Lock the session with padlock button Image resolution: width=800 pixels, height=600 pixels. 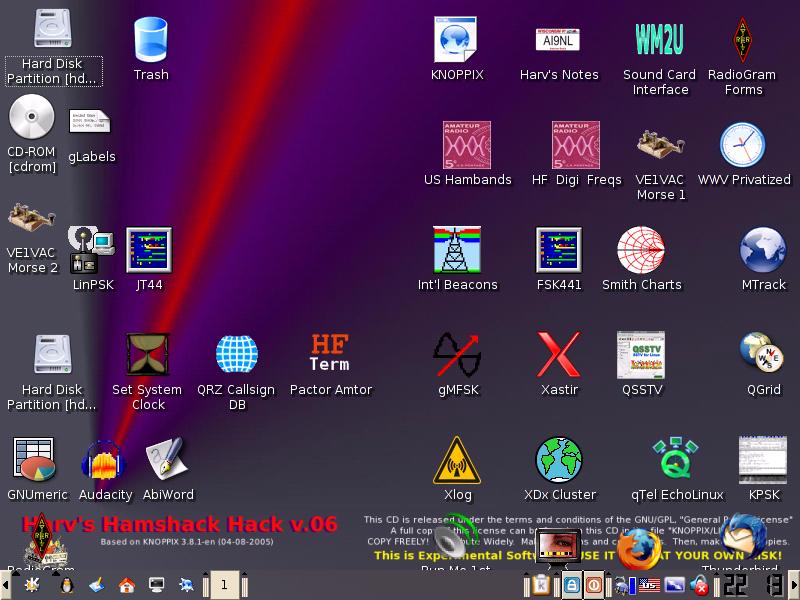coord(571,585)
